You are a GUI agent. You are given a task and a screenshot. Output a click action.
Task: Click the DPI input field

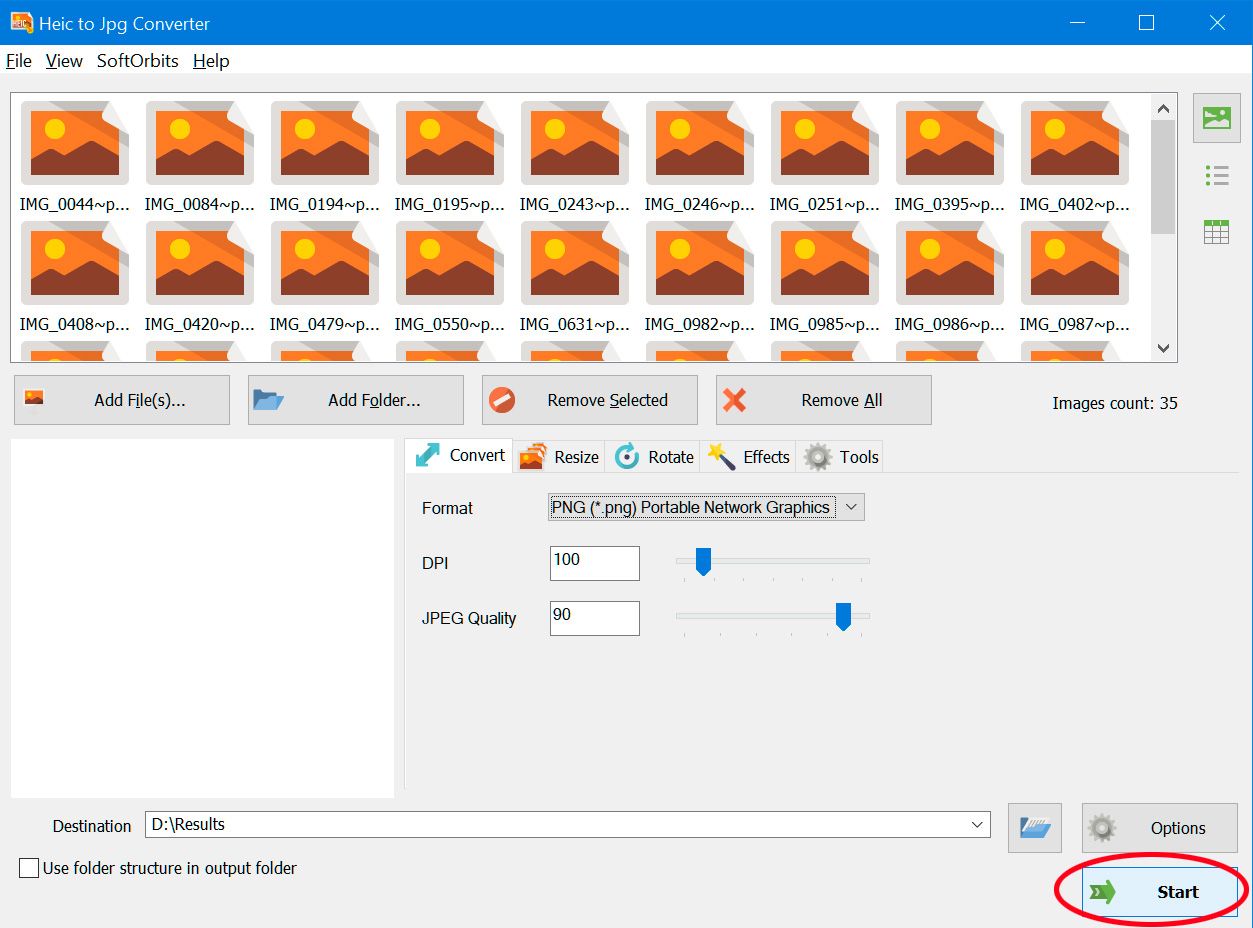click(x=594, y=563)
